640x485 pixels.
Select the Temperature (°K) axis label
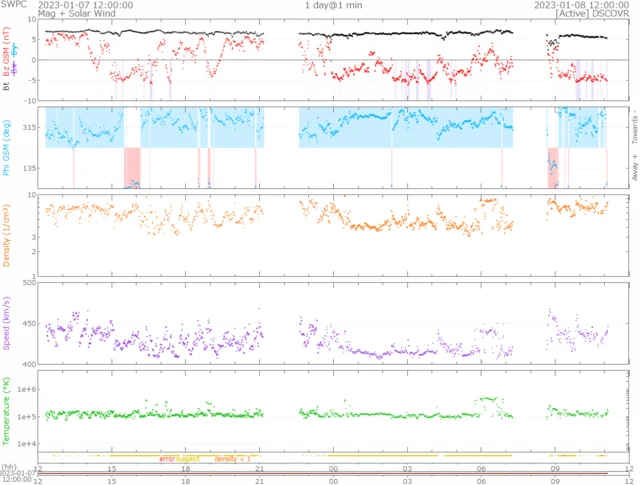point(8,412)
